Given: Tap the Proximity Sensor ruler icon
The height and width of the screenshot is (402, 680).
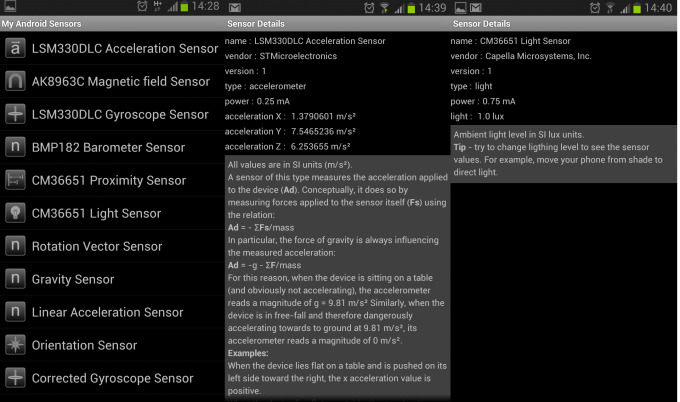Looking at the screenshot, I should (x=15, y=181).
